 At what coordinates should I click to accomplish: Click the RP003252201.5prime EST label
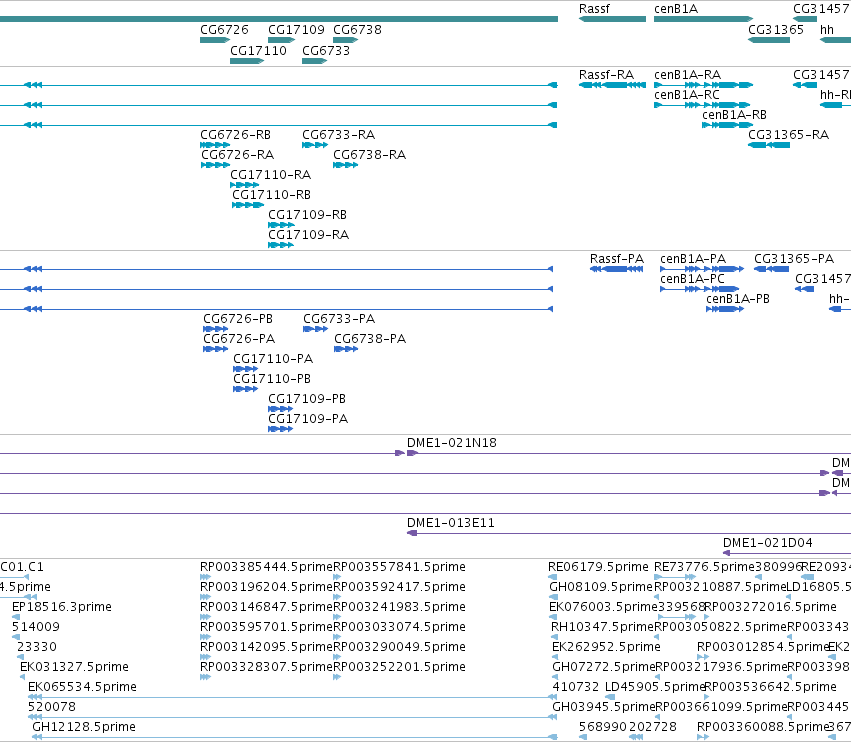pos(399,667)
